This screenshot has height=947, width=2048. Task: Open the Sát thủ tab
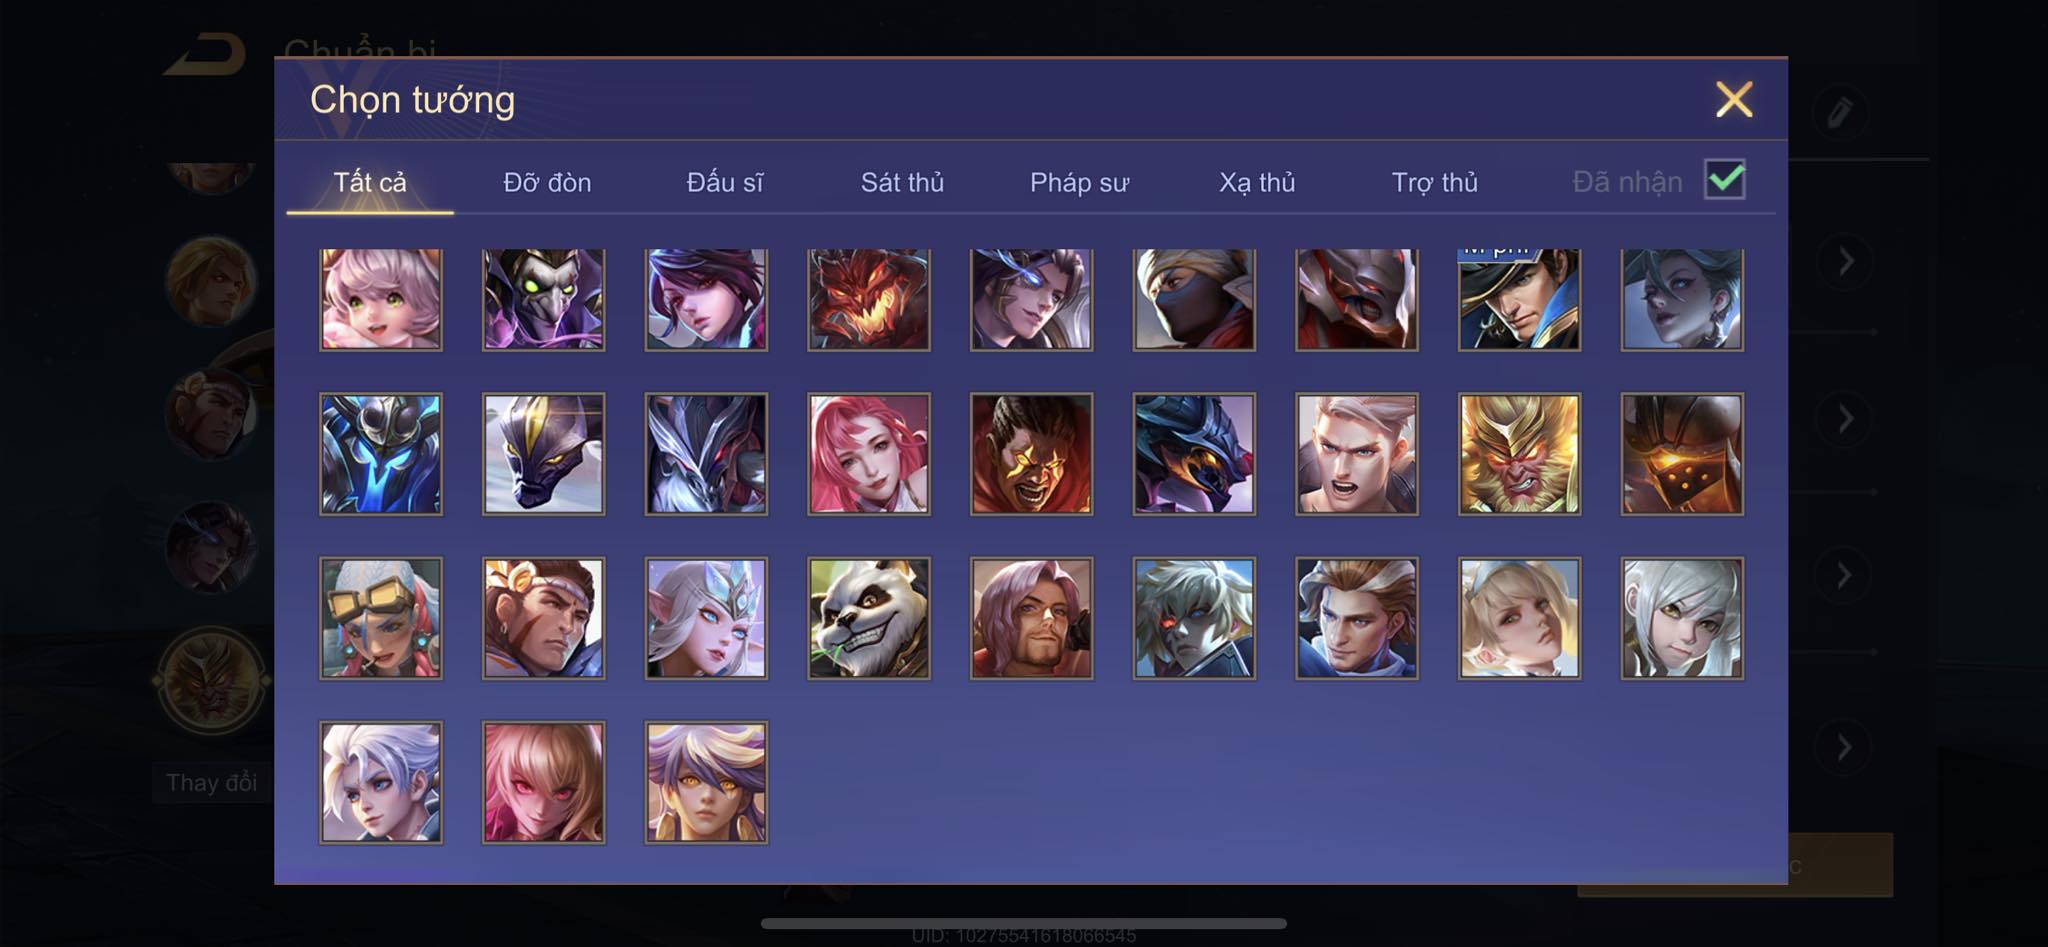point(902,183)
